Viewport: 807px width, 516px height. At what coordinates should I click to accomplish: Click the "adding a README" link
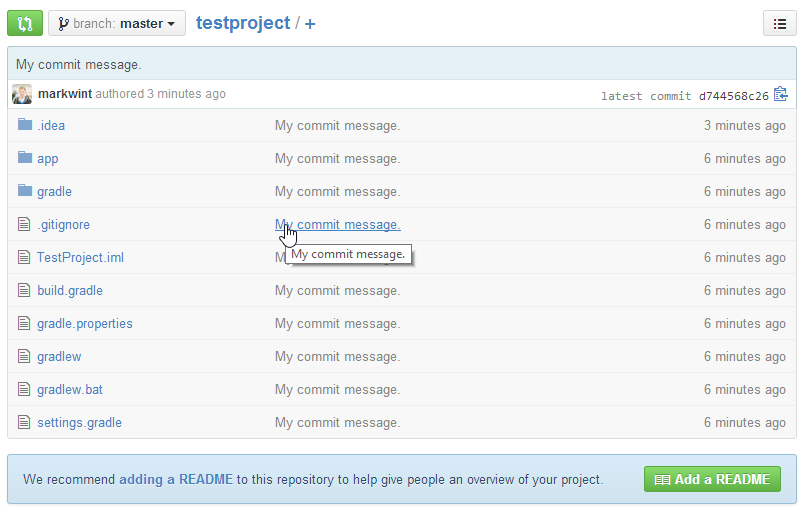[176, 479]
